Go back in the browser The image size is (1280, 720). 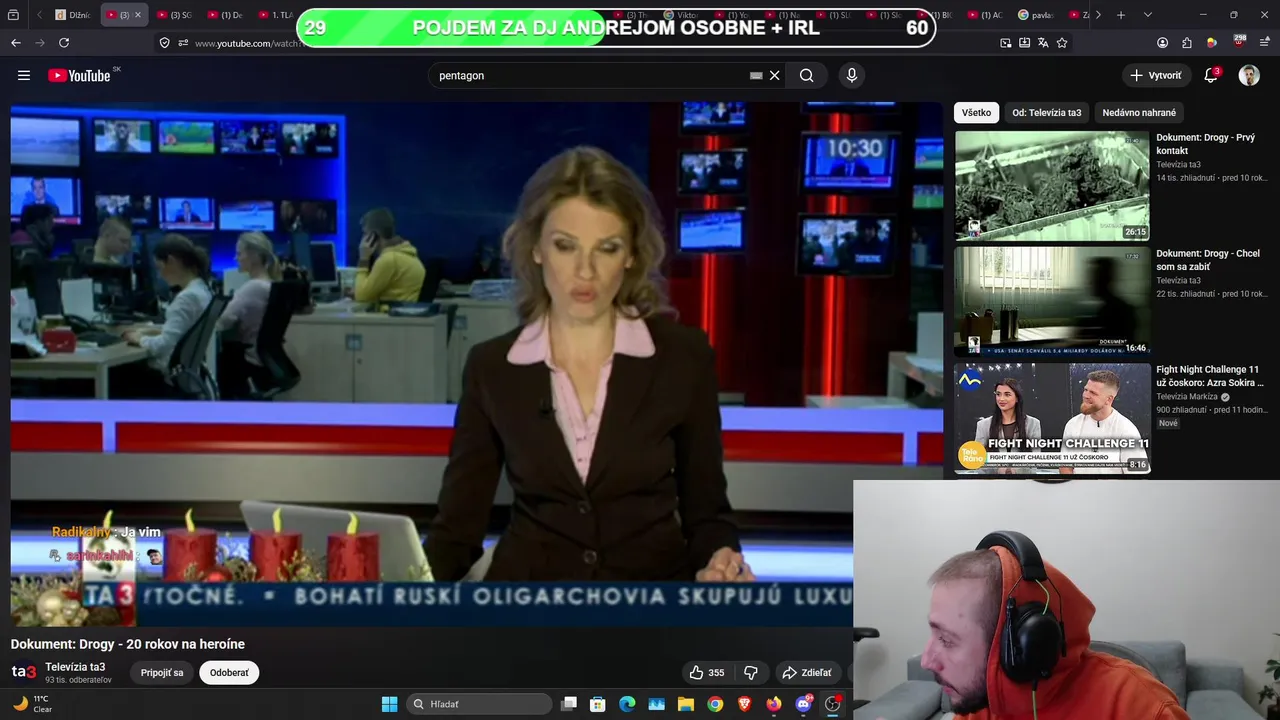(x=16, y=43)
